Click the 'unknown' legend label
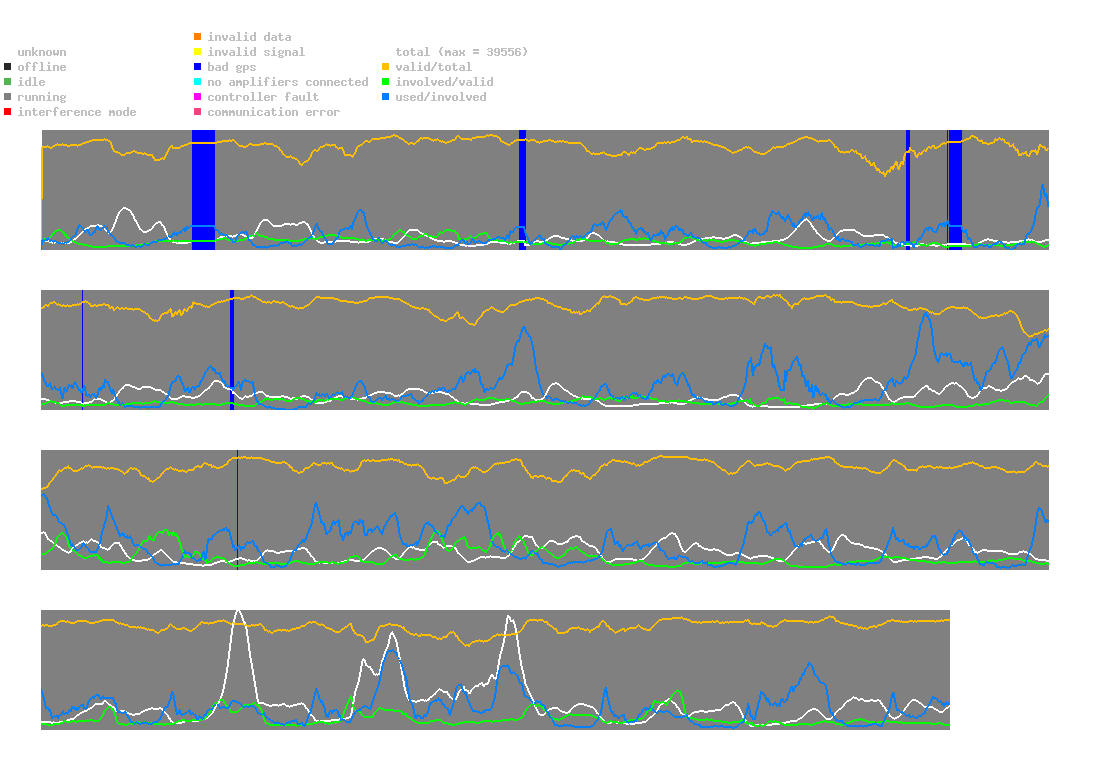This screenshot has height=764, width=1095. 42,52
